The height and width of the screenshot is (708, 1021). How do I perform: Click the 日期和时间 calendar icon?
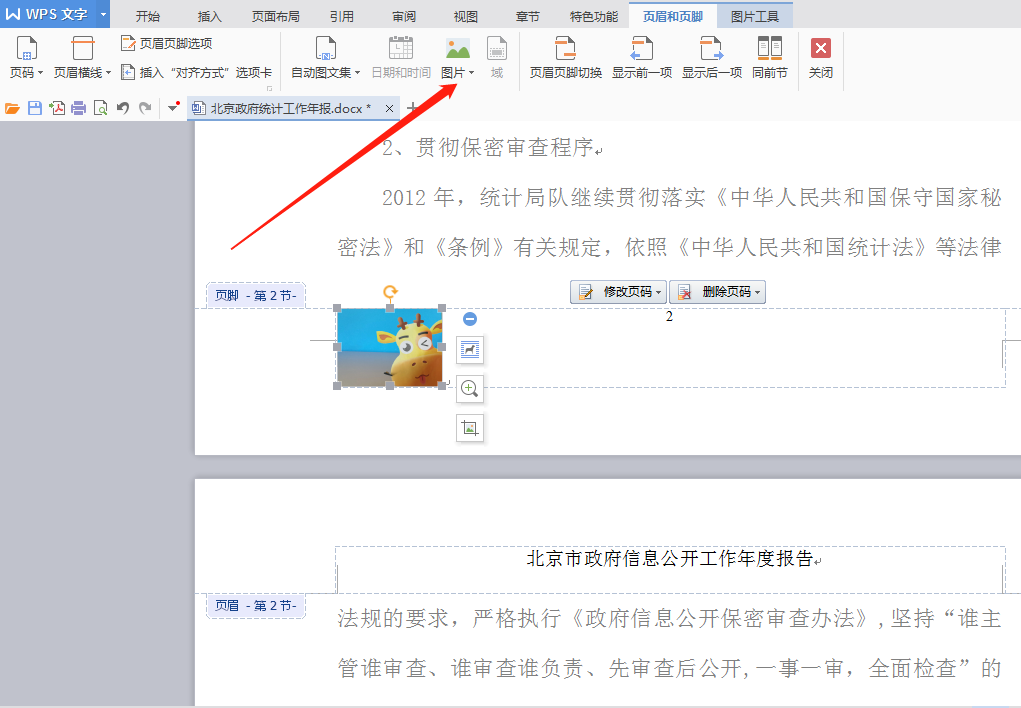point(400,49)
